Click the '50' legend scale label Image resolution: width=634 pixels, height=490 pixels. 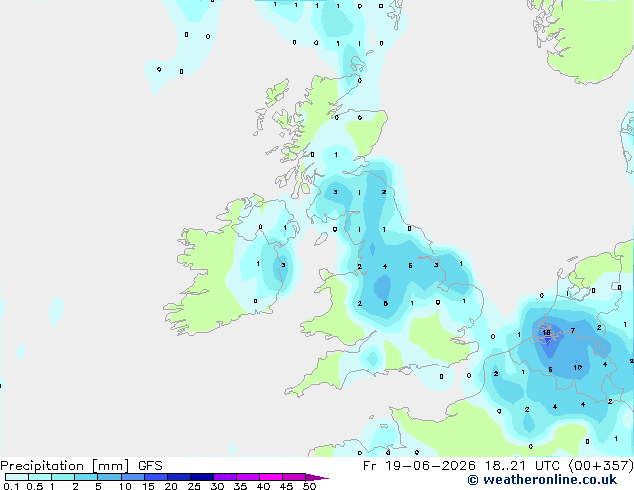point(309,486)
